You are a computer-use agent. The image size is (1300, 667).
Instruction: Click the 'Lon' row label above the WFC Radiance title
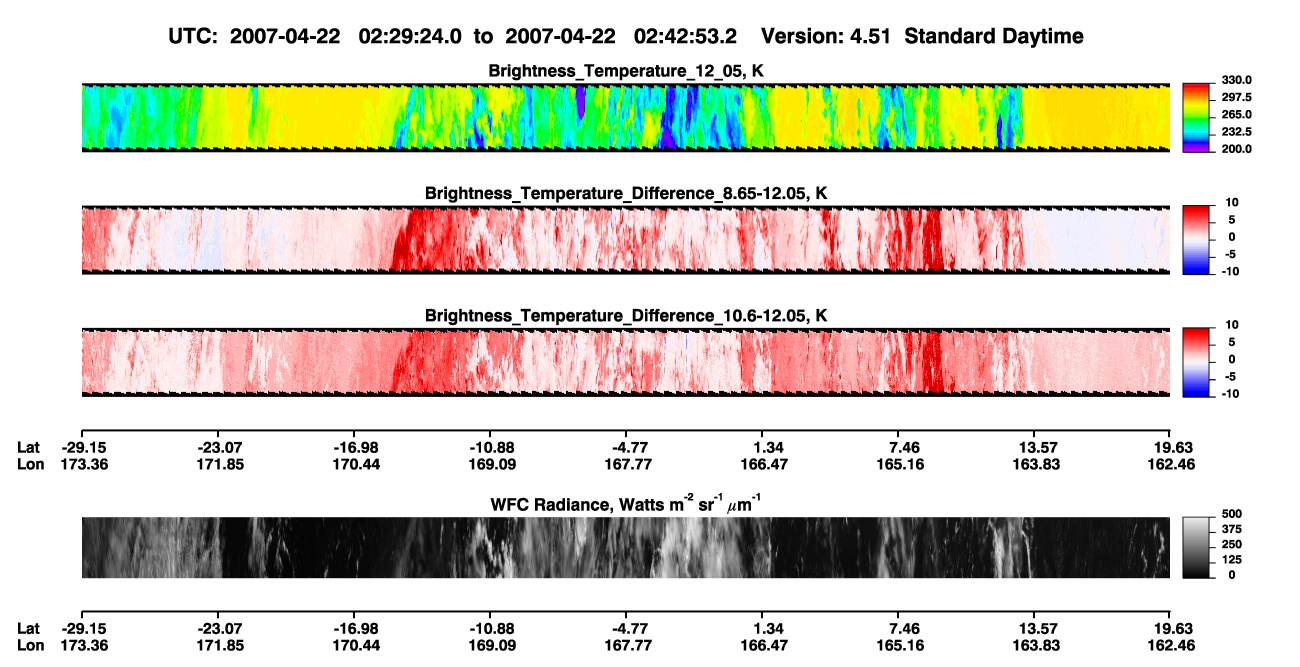click(30, 463)
